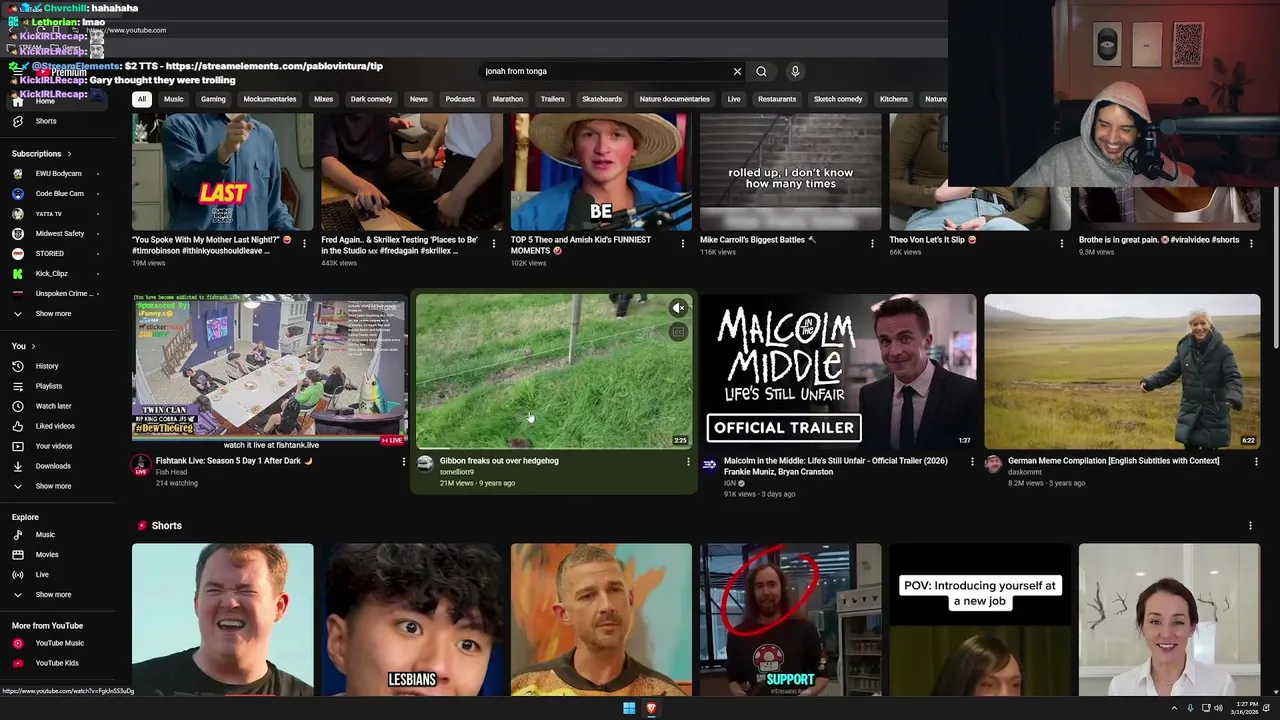Select the All filter chip
The height and width of the screenshot is (720, 1280).
(x=142, y=99)
